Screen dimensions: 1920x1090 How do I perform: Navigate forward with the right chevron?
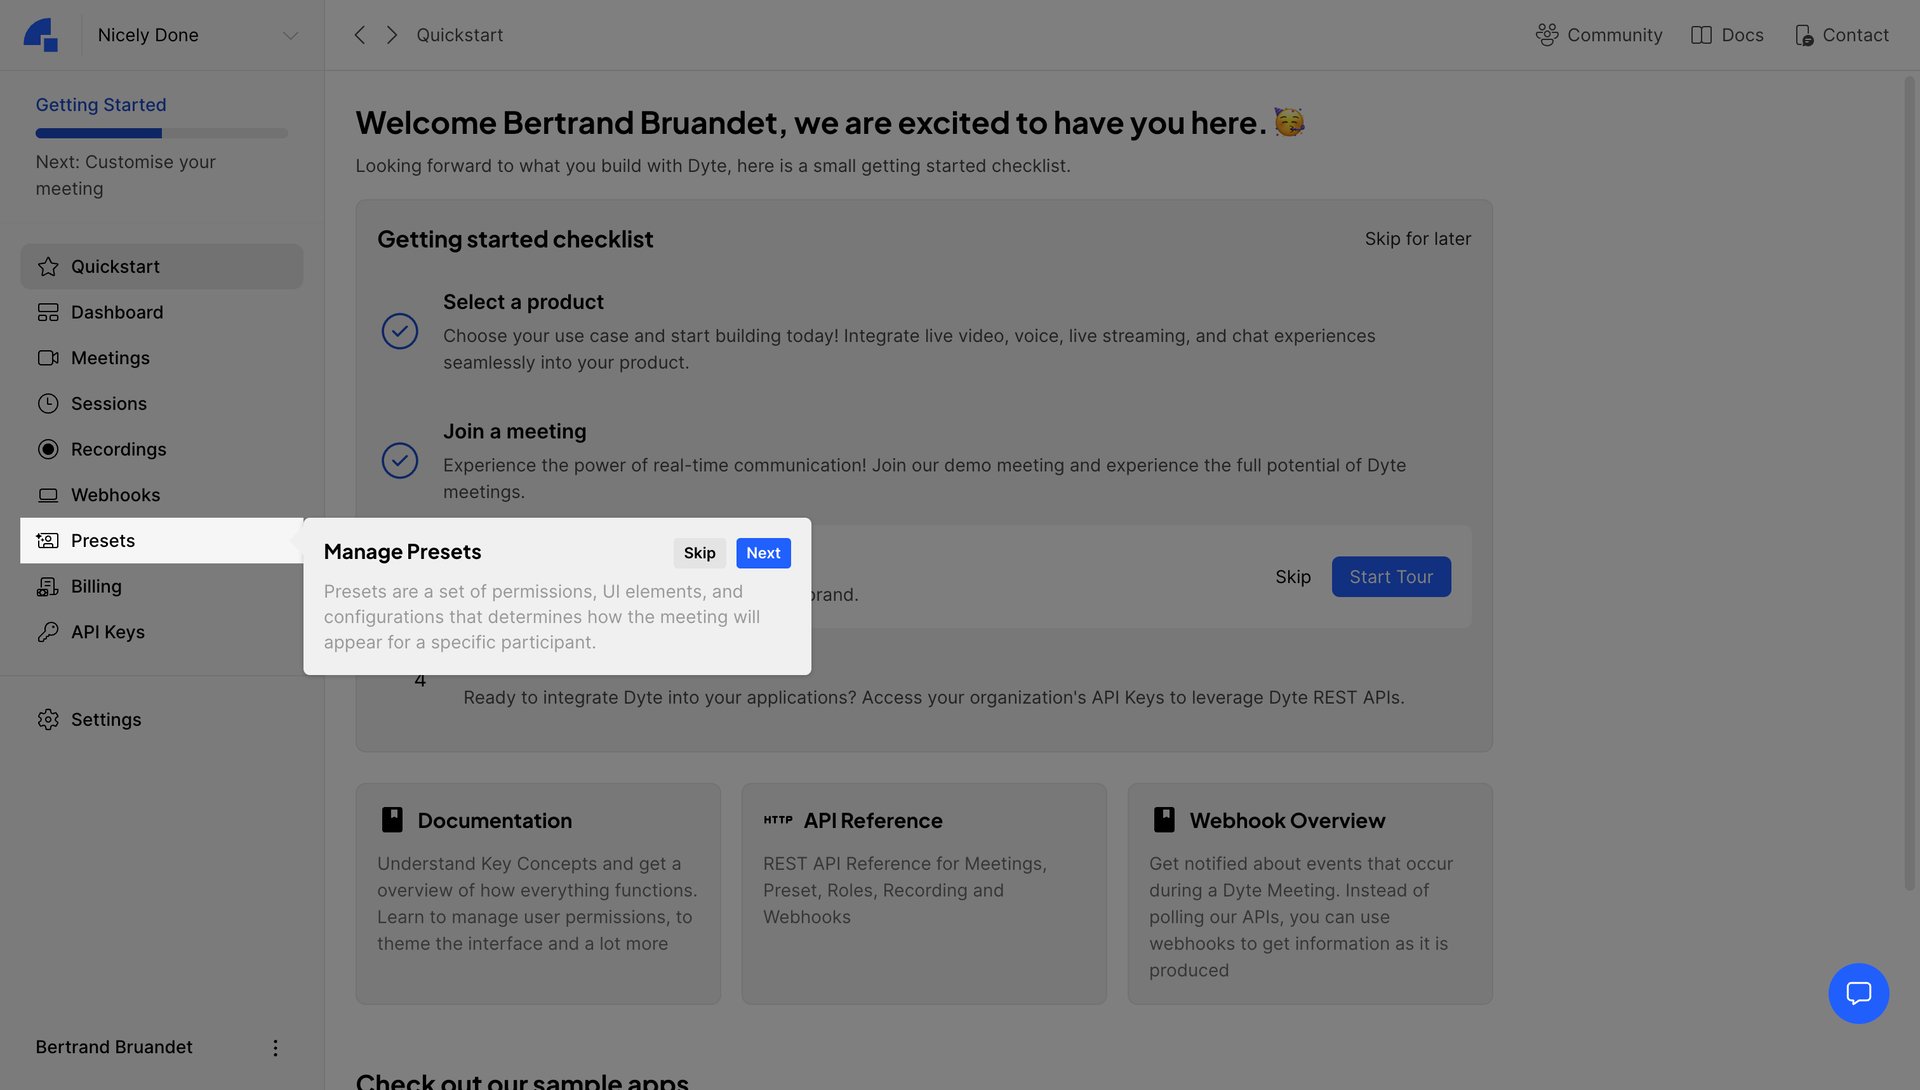coord(392,34)
